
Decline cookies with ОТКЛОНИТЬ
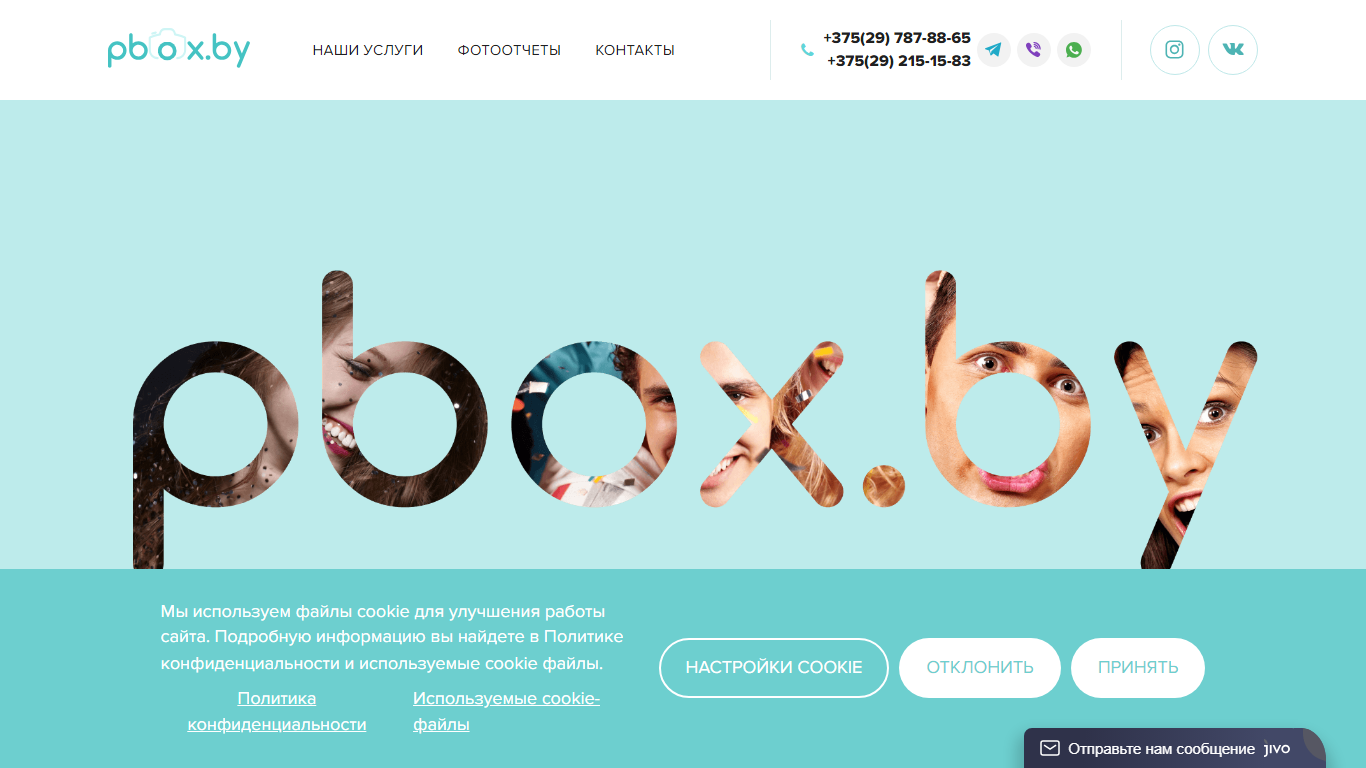980,668
